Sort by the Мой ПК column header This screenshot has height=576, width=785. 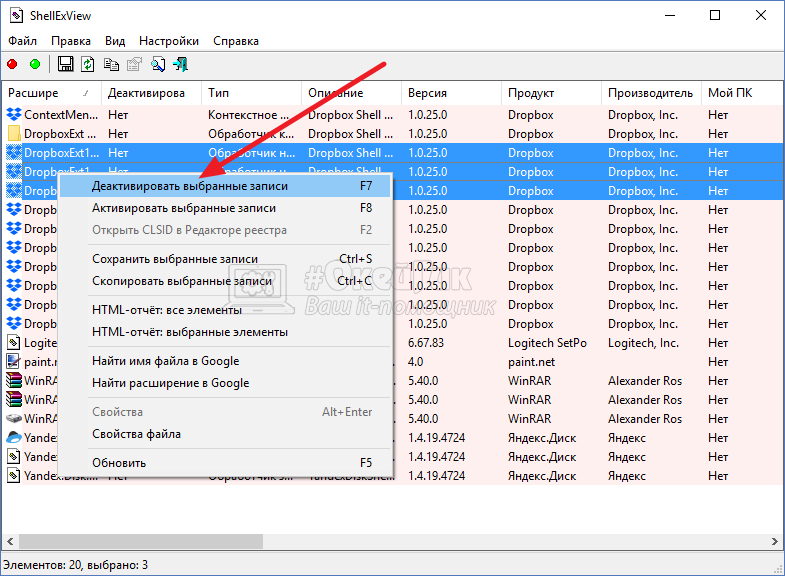743,93
